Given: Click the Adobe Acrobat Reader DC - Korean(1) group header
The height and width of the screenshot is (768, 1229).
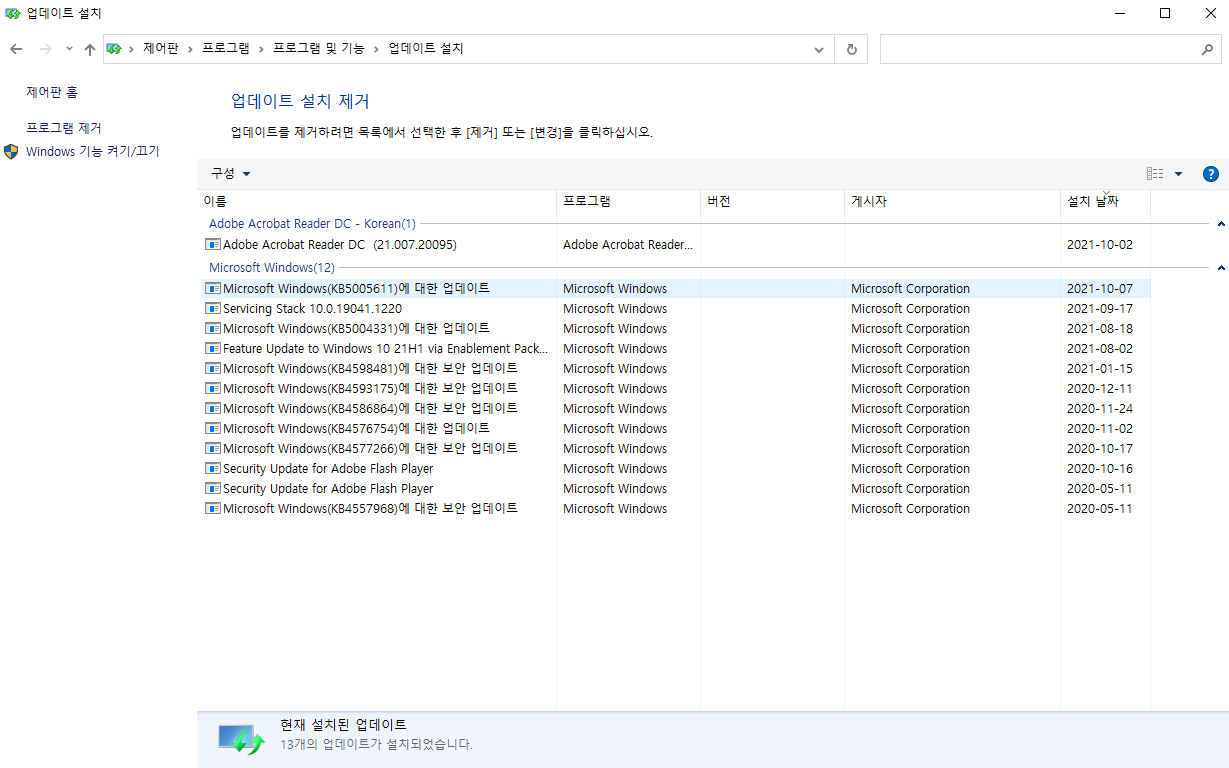Looking at the screenshot, I should pyautogui.click(x=312, y=224).
